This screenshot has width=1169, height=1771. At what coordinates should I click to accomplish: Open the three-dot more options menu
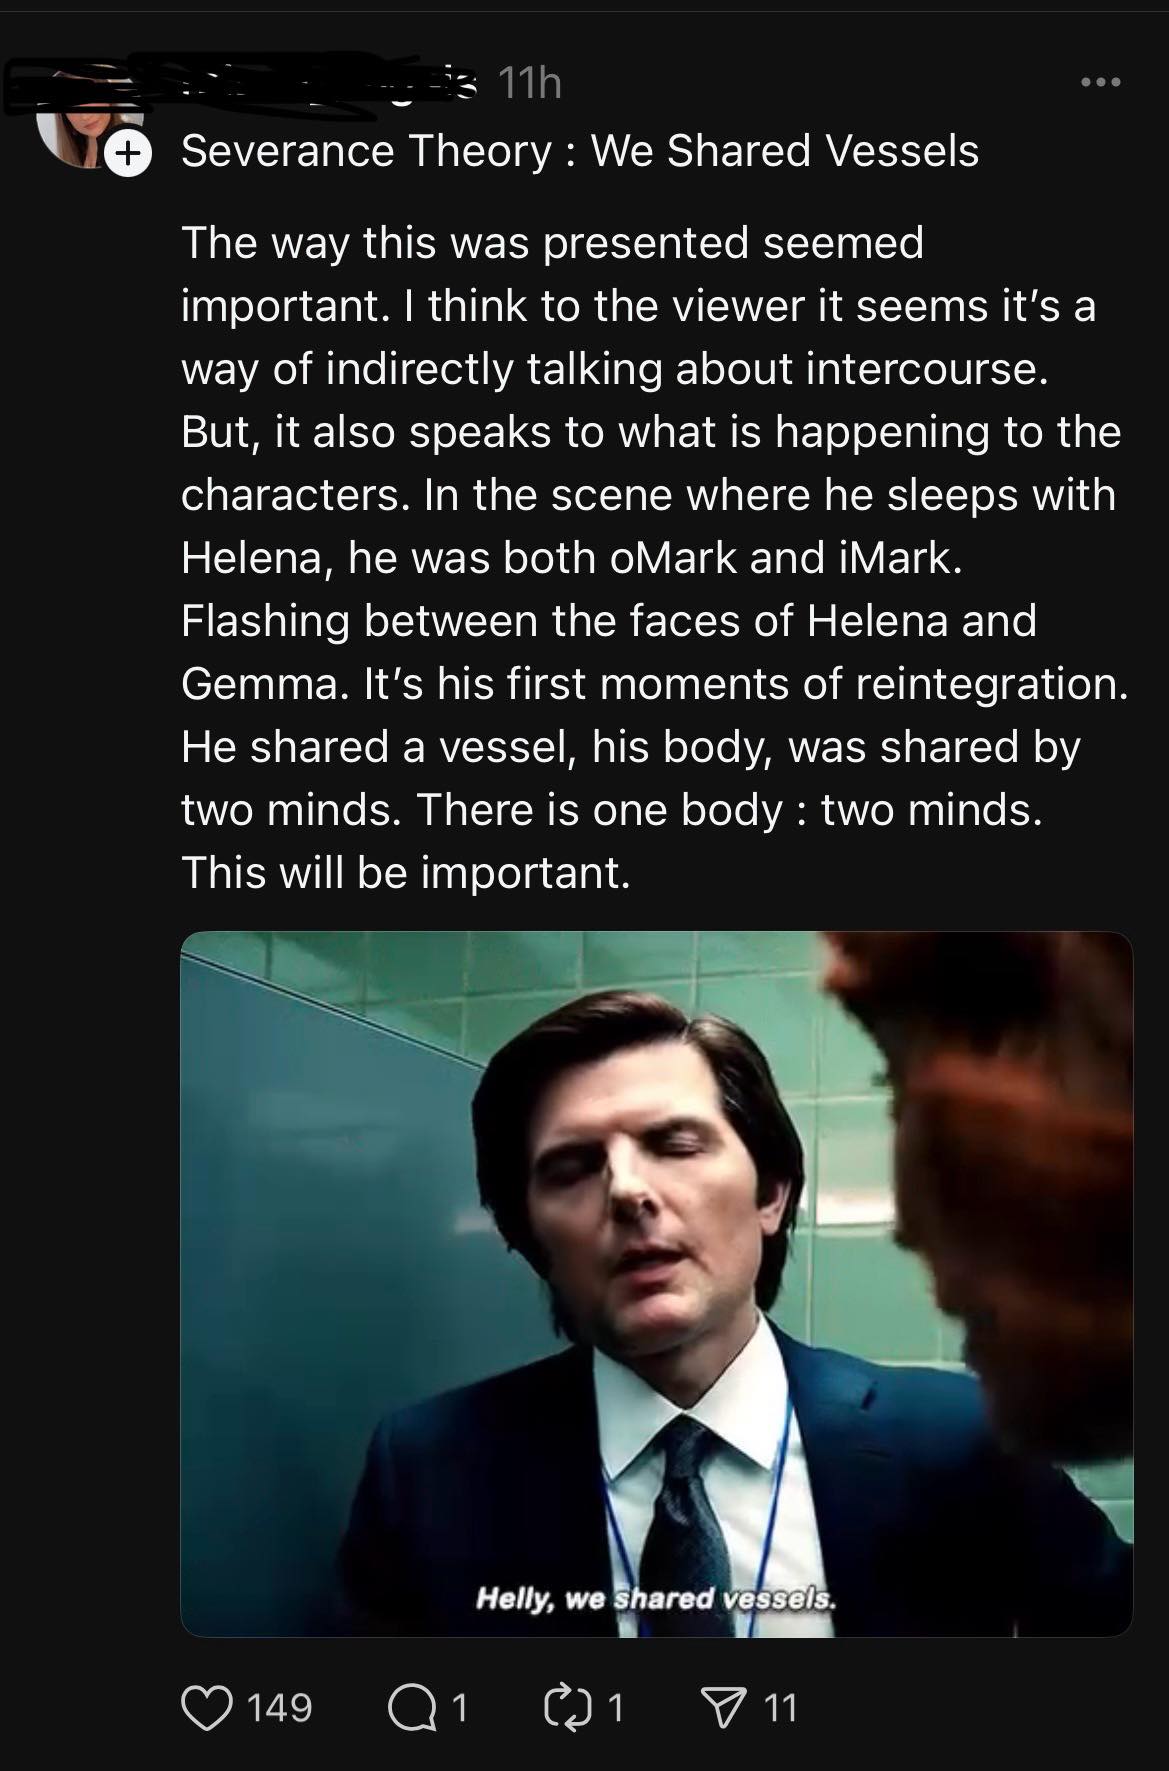pyautogui.click(x=1101, y=82)
